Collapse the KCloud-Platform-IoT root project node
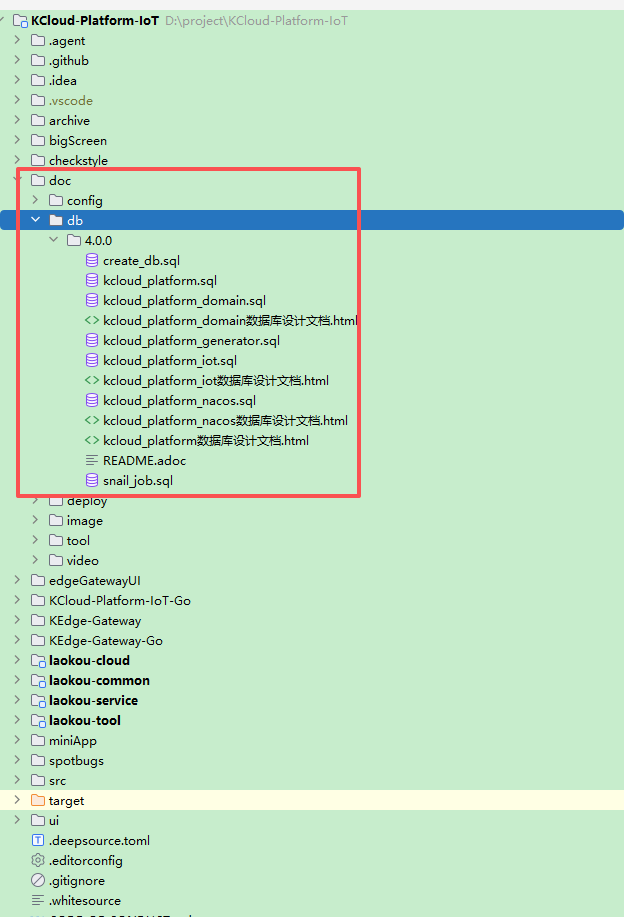 click(5, 21)
